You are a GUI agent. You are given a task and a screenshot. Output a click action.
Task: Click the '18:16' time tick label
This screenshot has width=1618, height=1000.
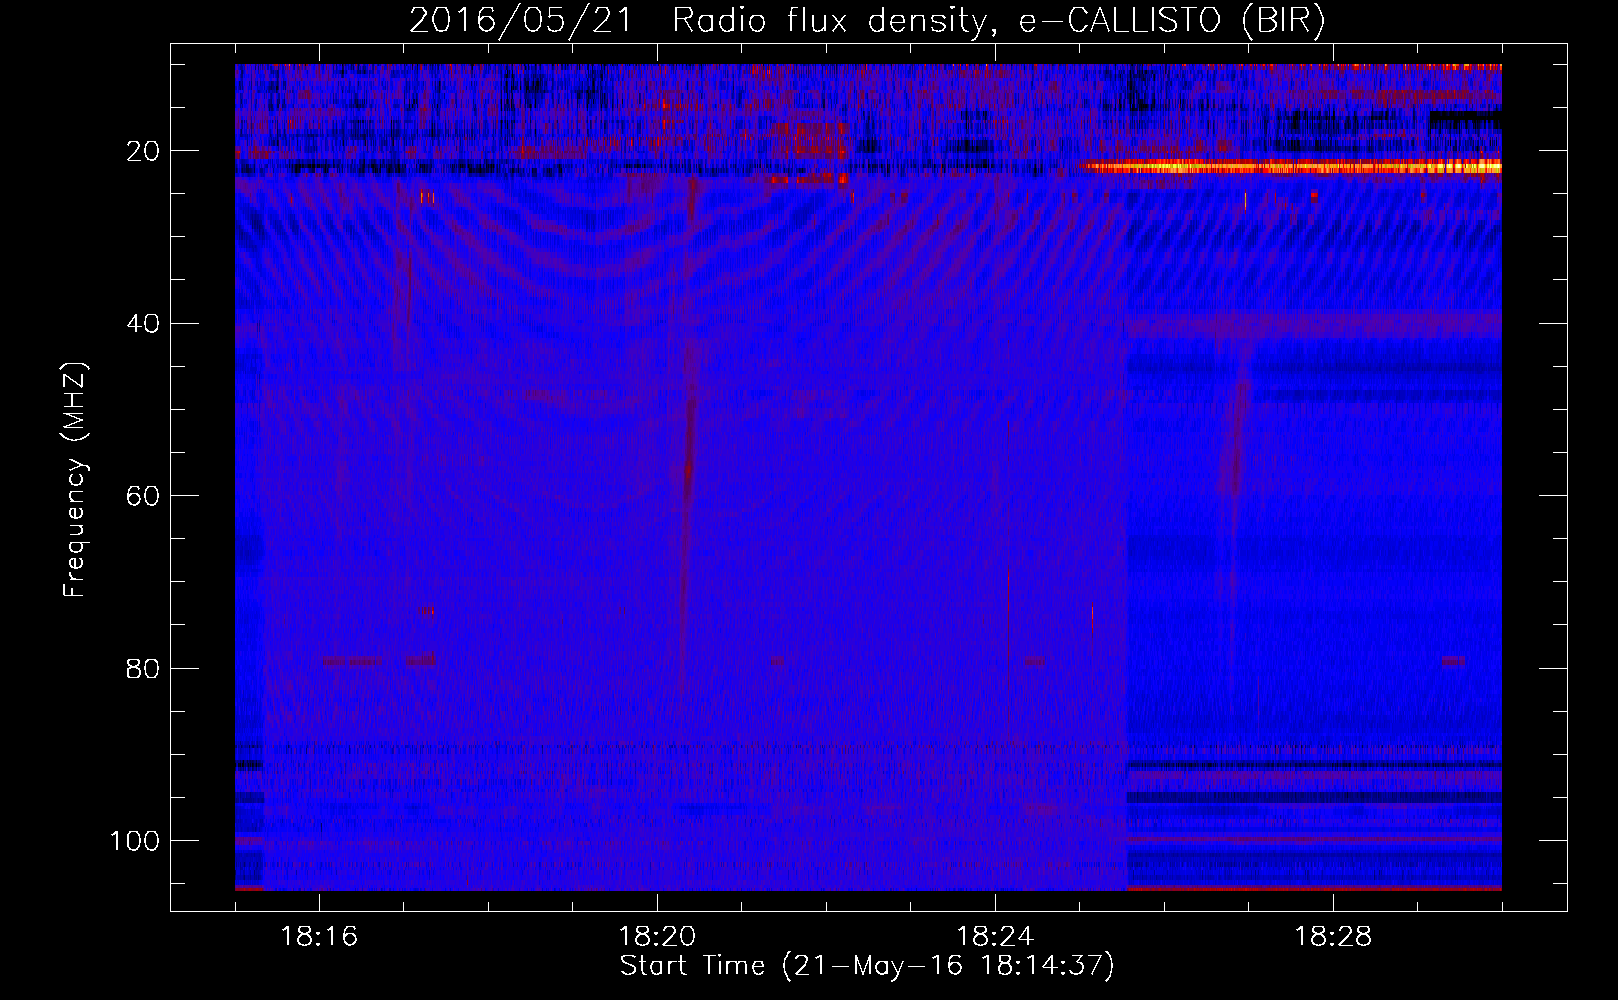[319, 937]
